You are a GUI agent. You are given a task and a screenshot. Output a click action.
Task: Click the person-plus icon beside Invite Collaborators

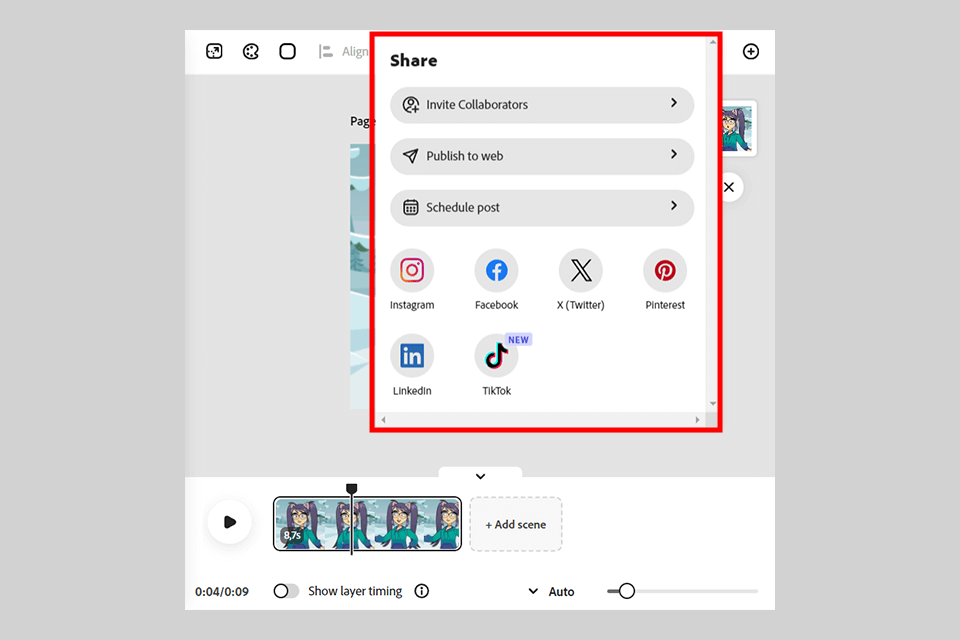pos(411,105)
